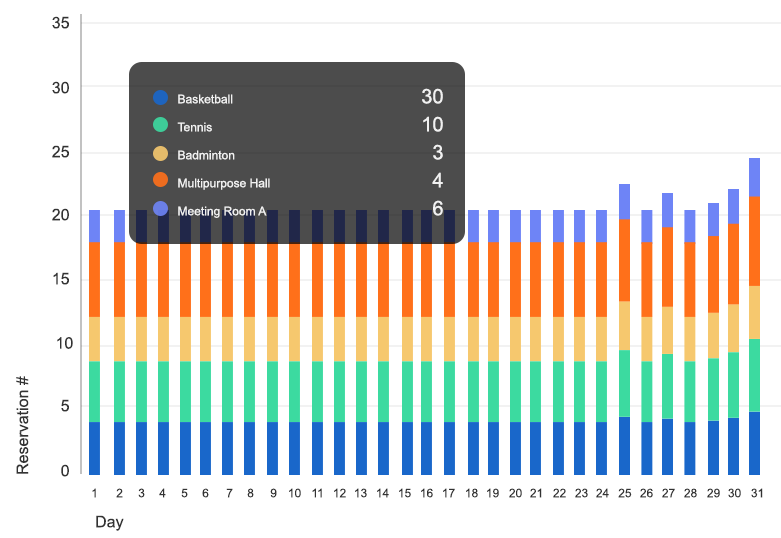The width and height of the screenshot is (781, 538).
Task: Select the Basketball label in the tooltip
Action: (205, 99)
